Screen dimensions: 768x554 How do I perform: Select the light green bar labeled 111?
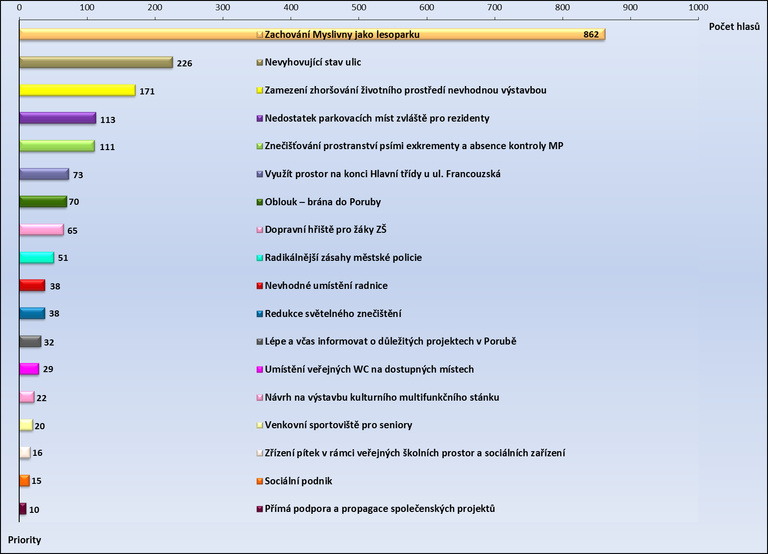(x=57, y=146)
